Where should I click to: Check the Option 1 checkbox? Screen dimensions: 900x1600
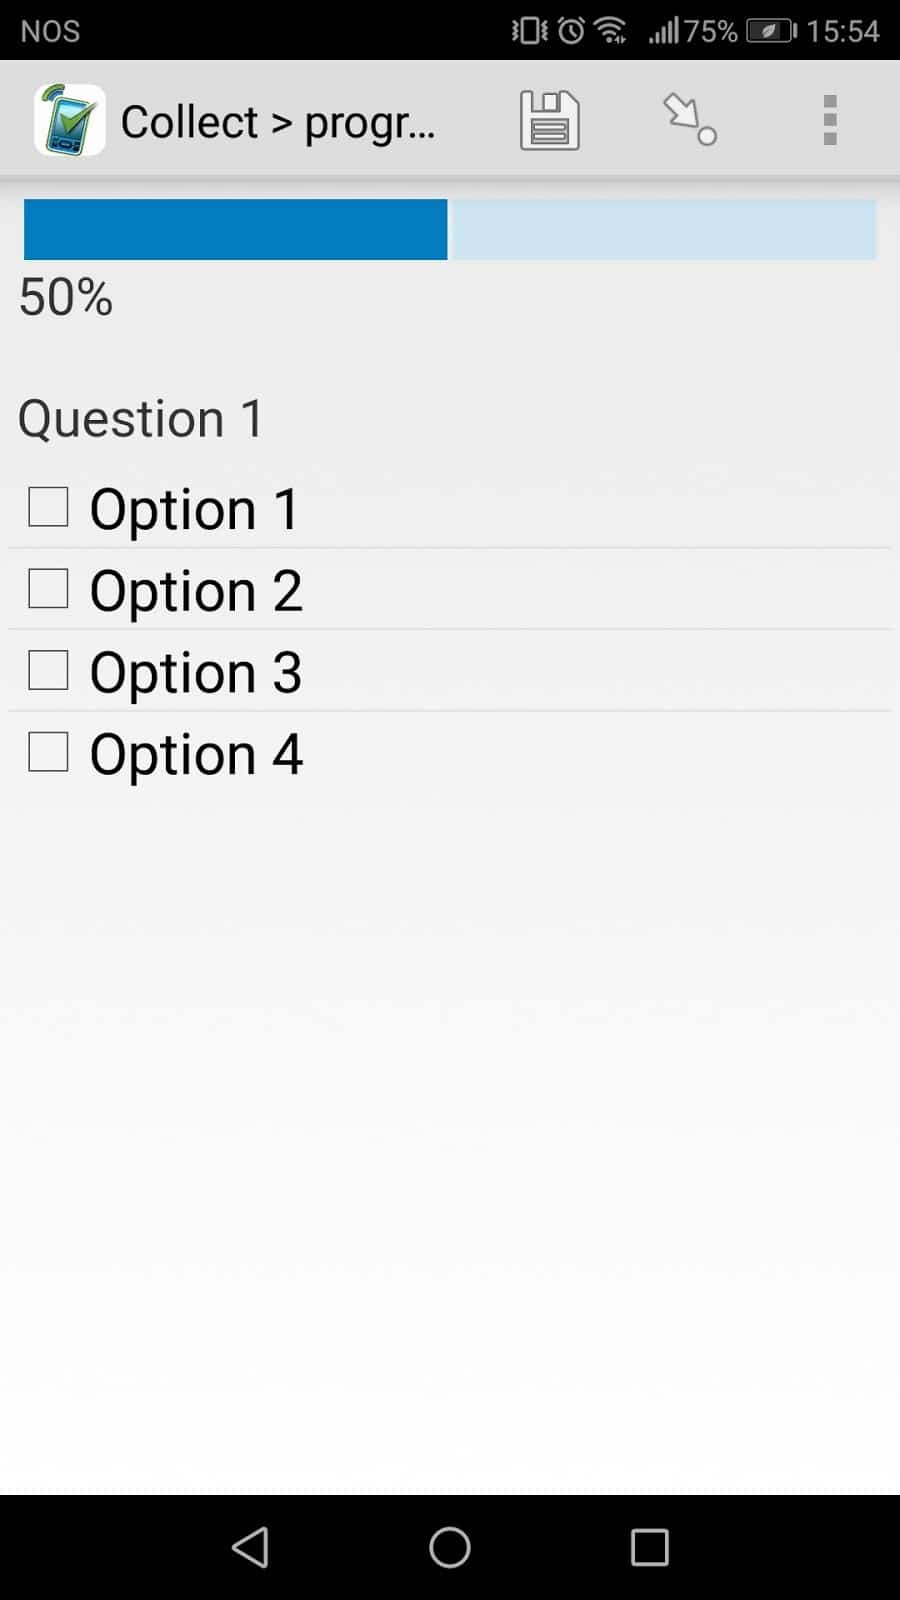48,507
